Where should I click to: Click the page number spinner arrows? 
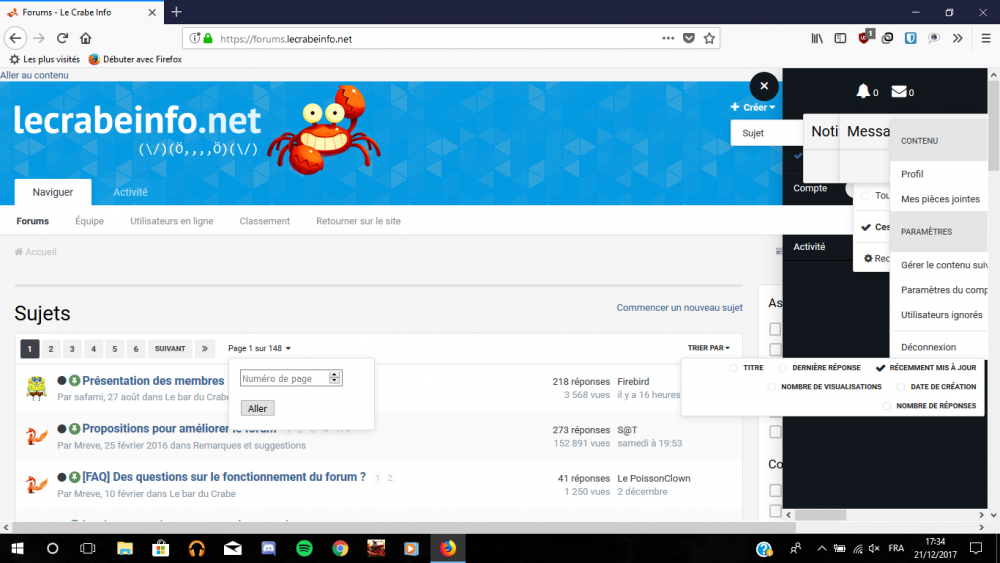tap(335, 378)
